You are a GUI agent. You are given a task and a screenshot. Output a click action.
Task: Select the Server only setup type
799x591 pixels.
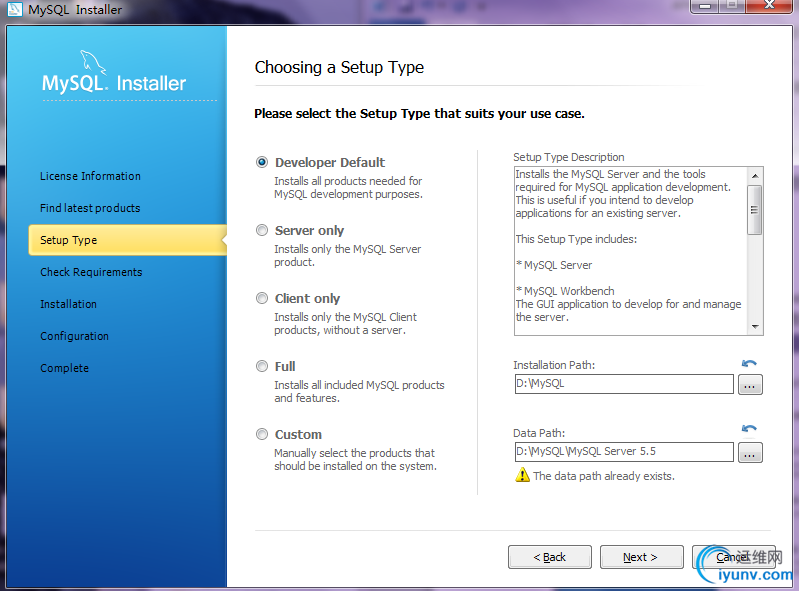[x=262, y=230]
